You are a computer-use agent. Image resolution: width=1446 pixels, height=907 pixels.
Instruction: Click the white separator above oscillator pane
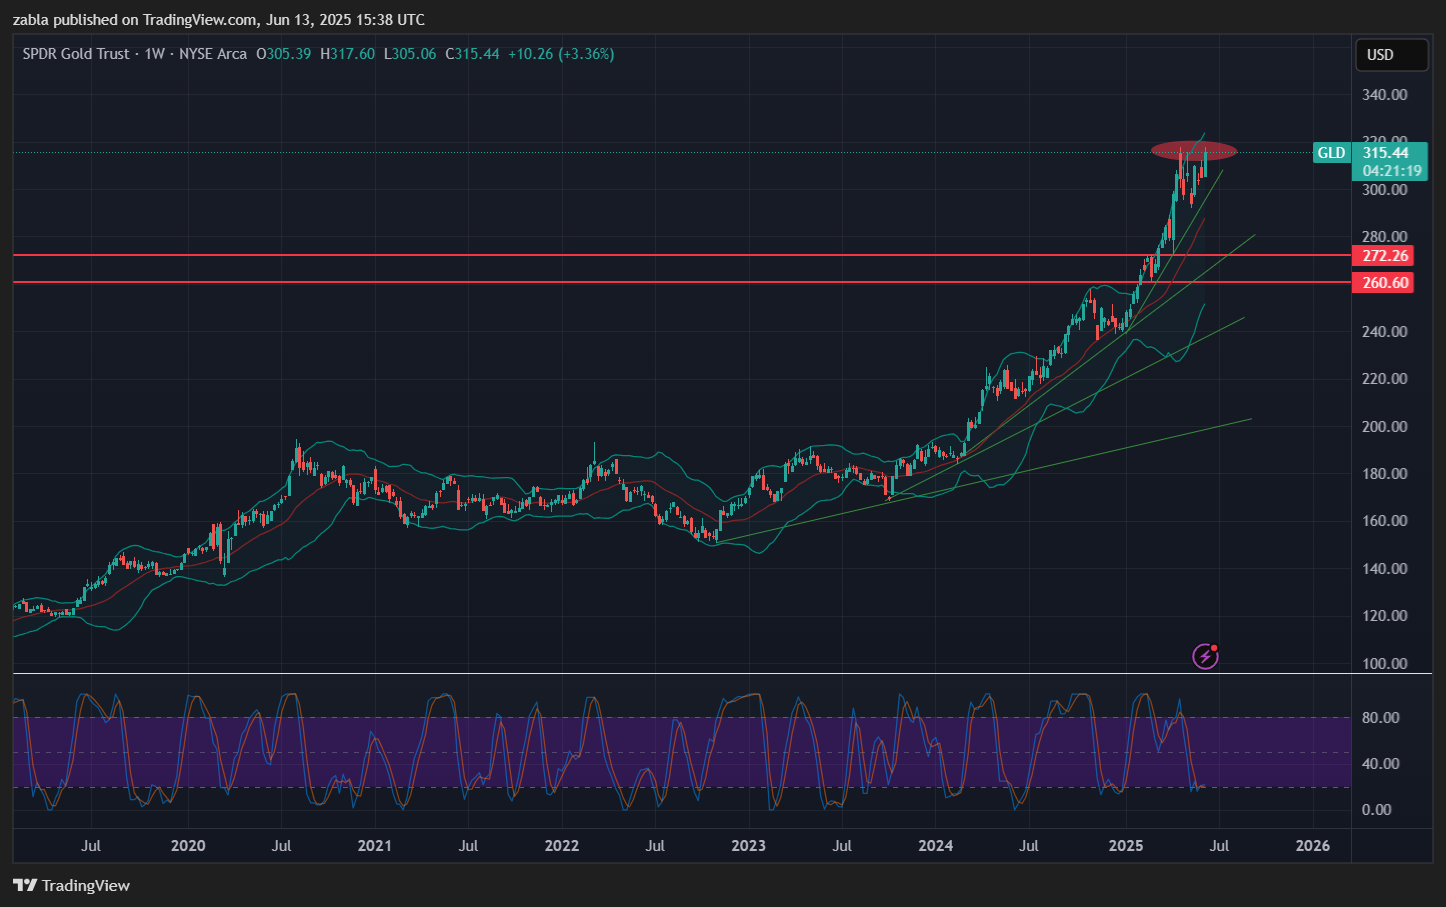click(x=700, y=674)
